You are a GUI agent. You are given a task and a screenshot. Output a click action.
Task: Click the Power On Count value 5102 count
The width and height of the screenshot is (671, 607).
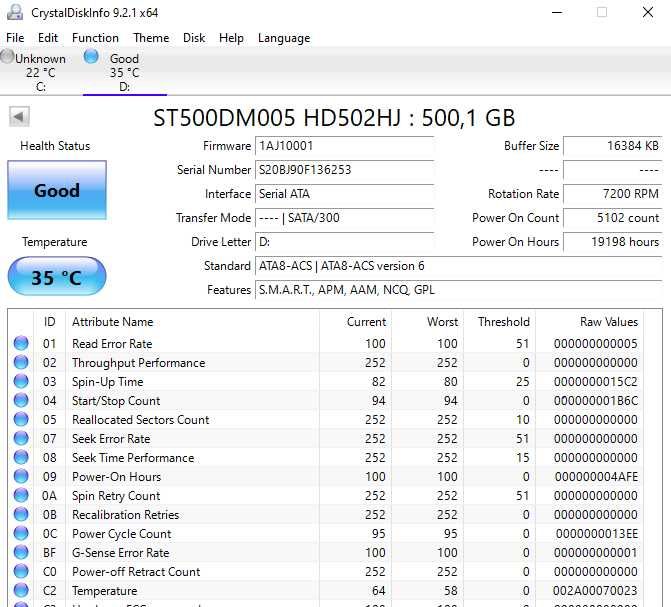tap(613, 218)
